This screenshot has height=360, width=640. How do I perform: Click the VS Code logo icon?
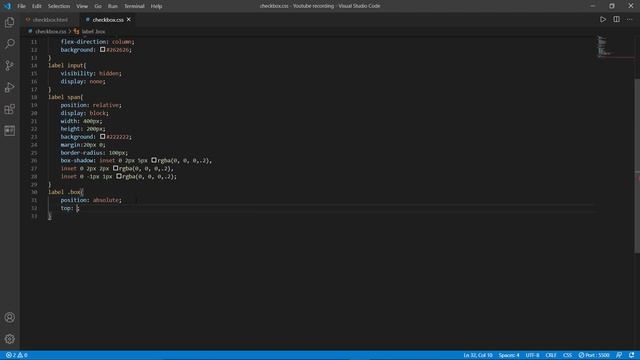[7, 6]
